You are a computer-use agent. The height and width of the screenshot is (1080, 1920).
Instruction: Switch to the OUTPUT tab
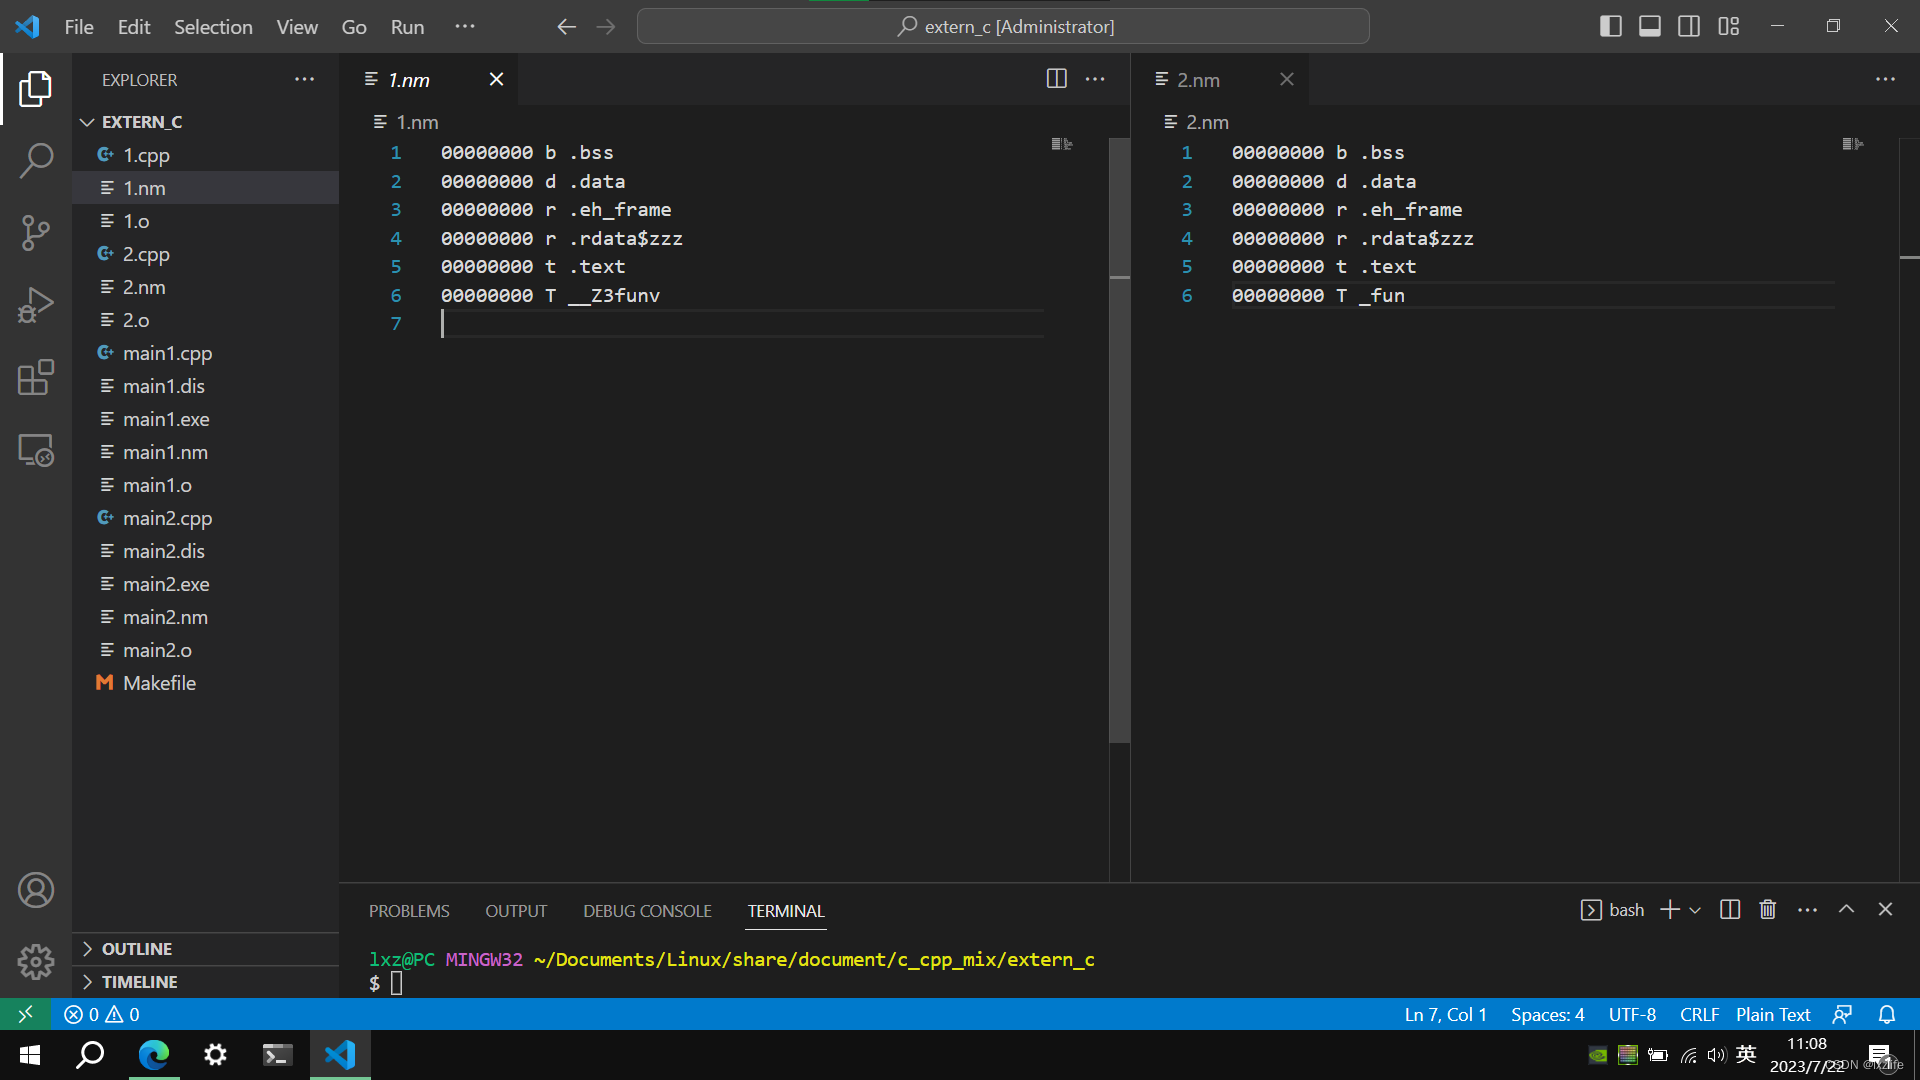515,910
